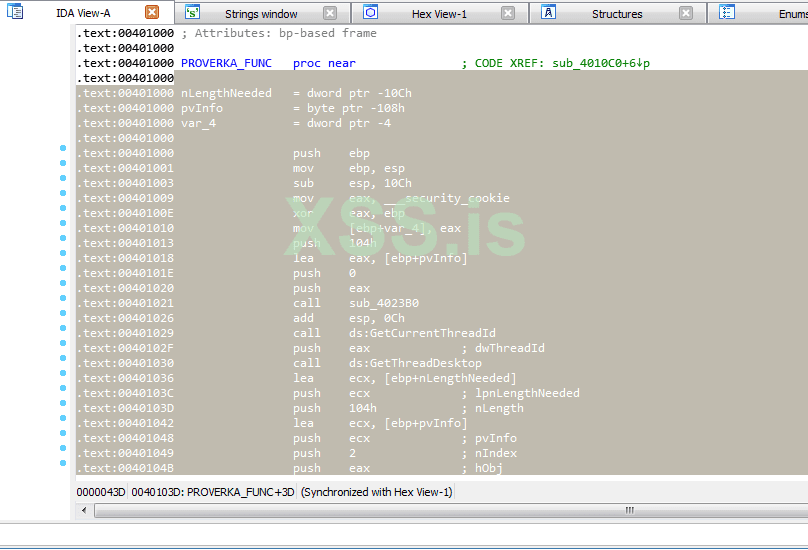
Task: Click sub_4023B0 call target
Action: (x=384, y=303)
